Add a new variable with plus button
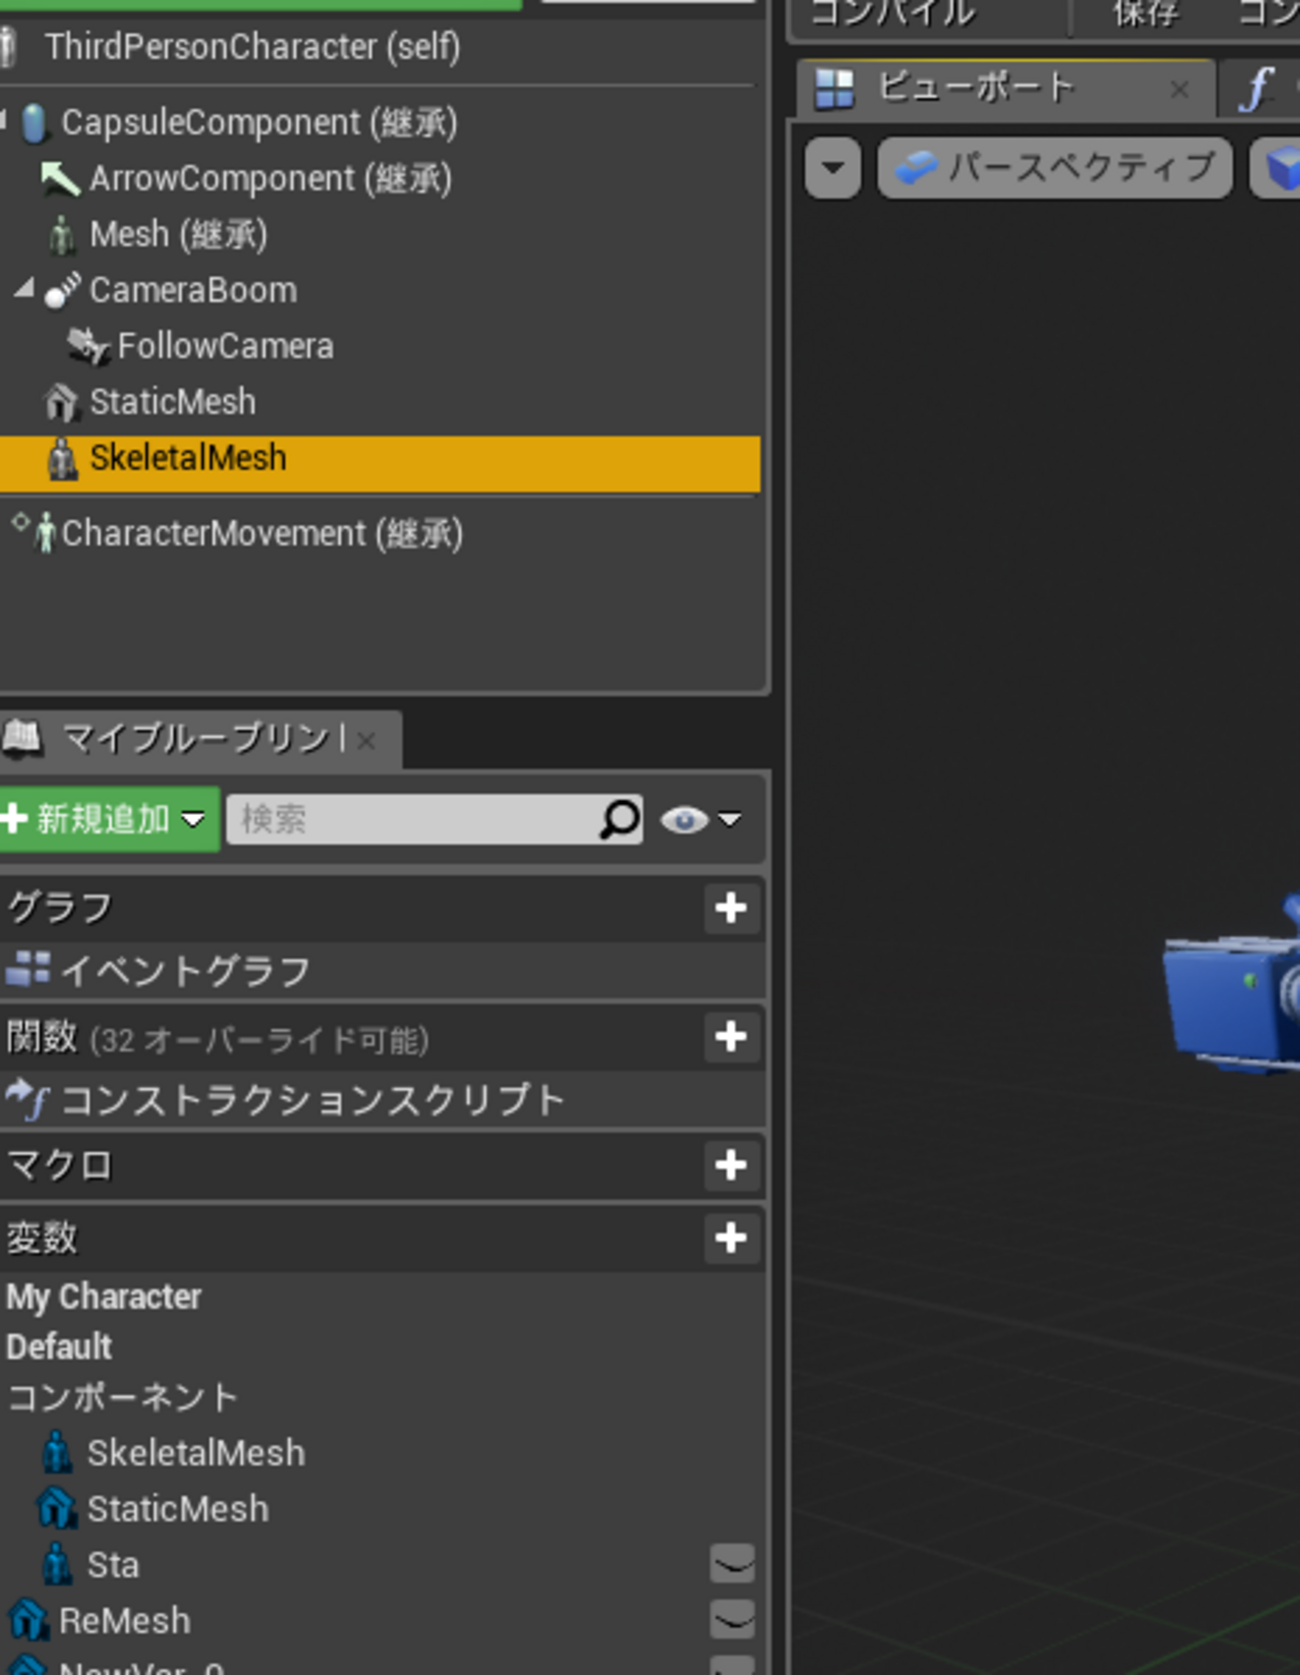Screen dimensions: 1300x1675 [x=731, y=1238]
